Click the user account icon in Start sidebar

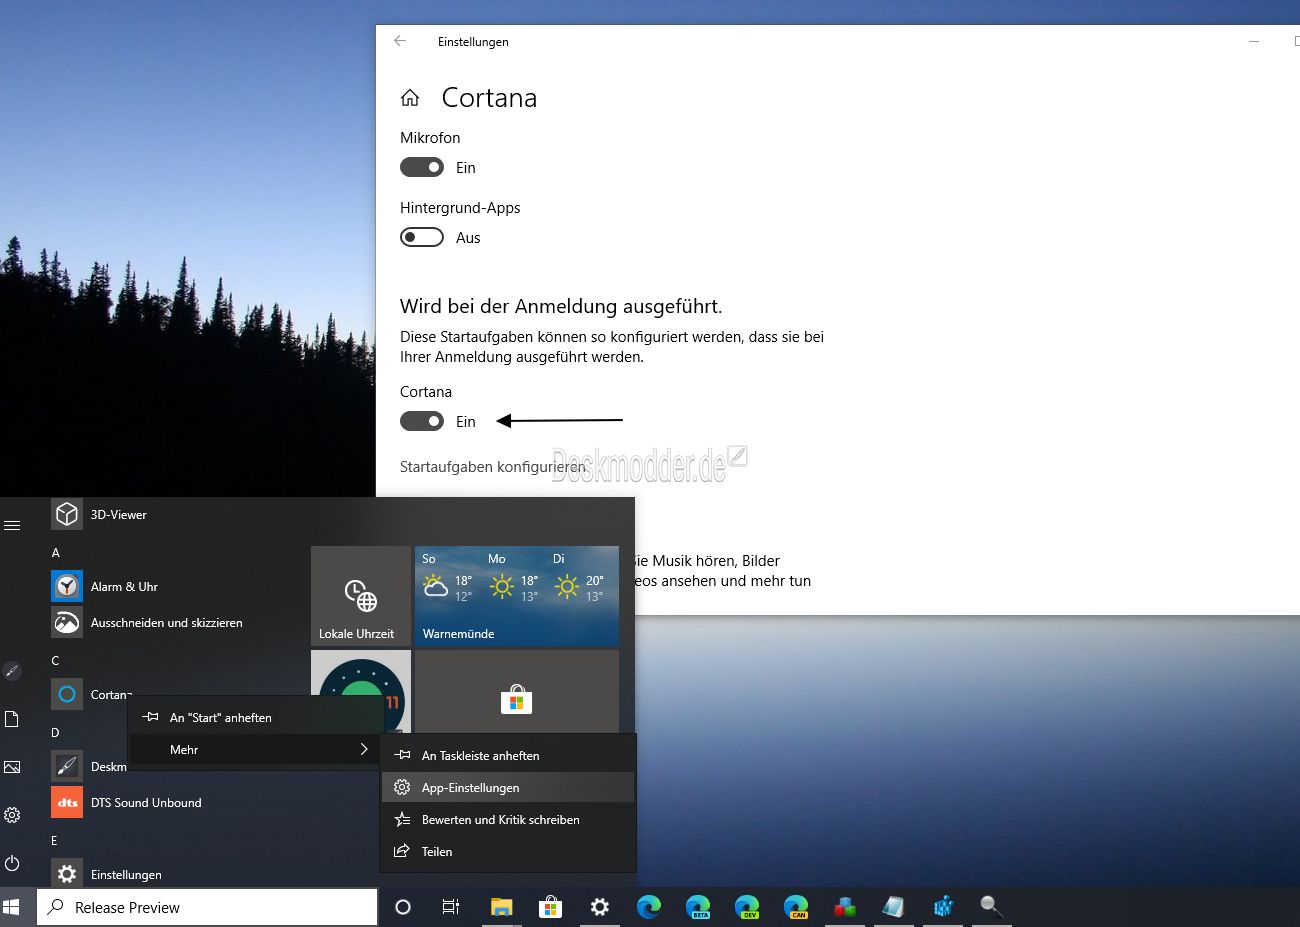[12, 671]
